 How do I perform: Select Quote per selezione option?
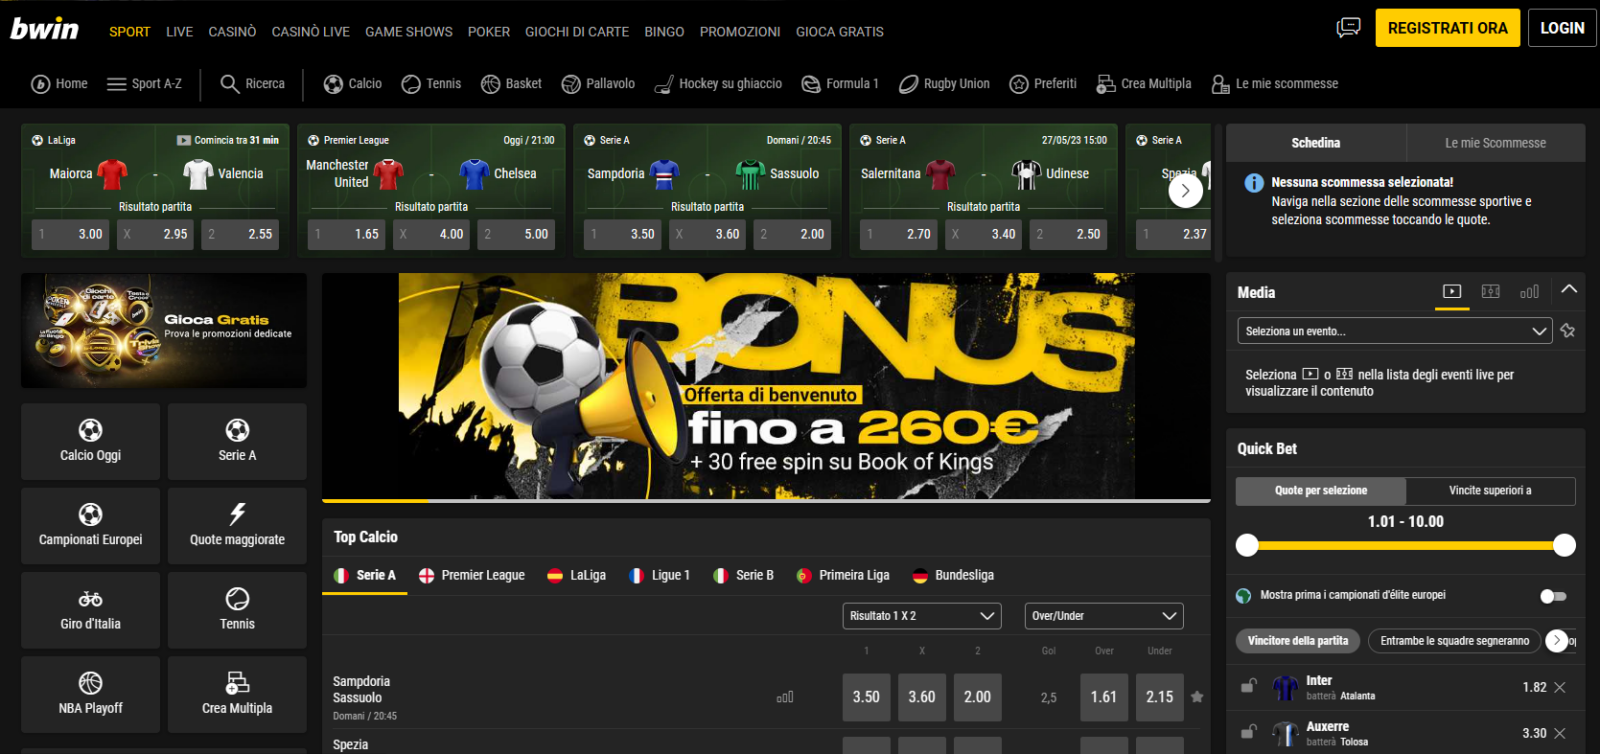coord(1321,491)
